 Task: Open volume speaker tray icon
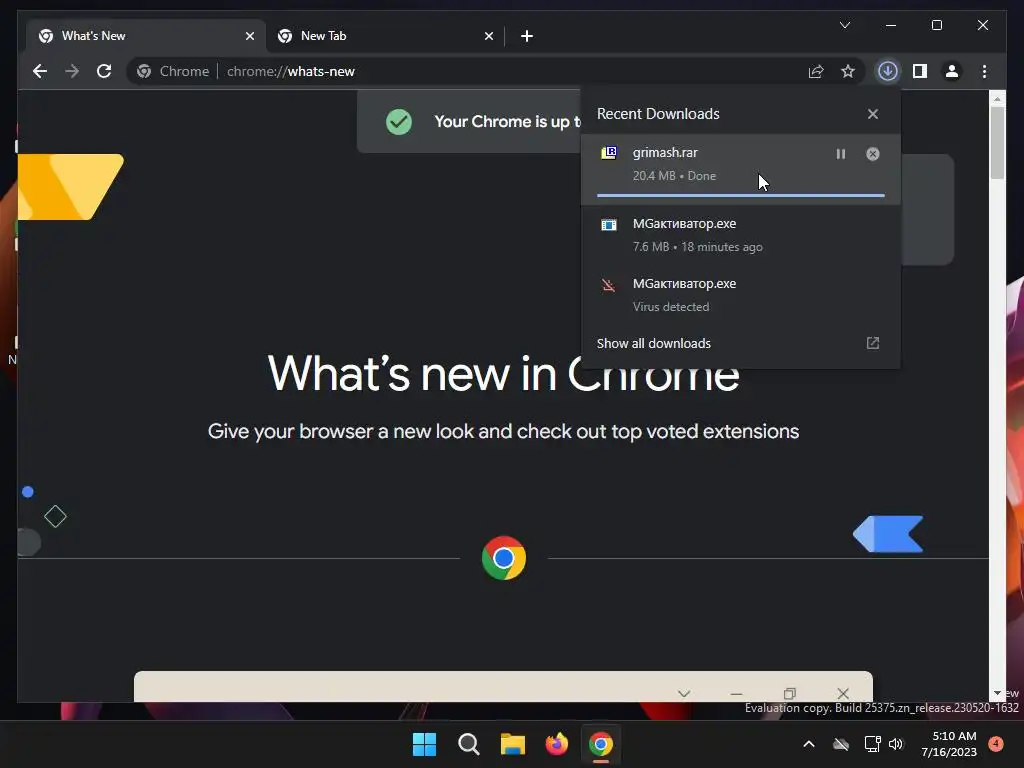click(896, 744)
